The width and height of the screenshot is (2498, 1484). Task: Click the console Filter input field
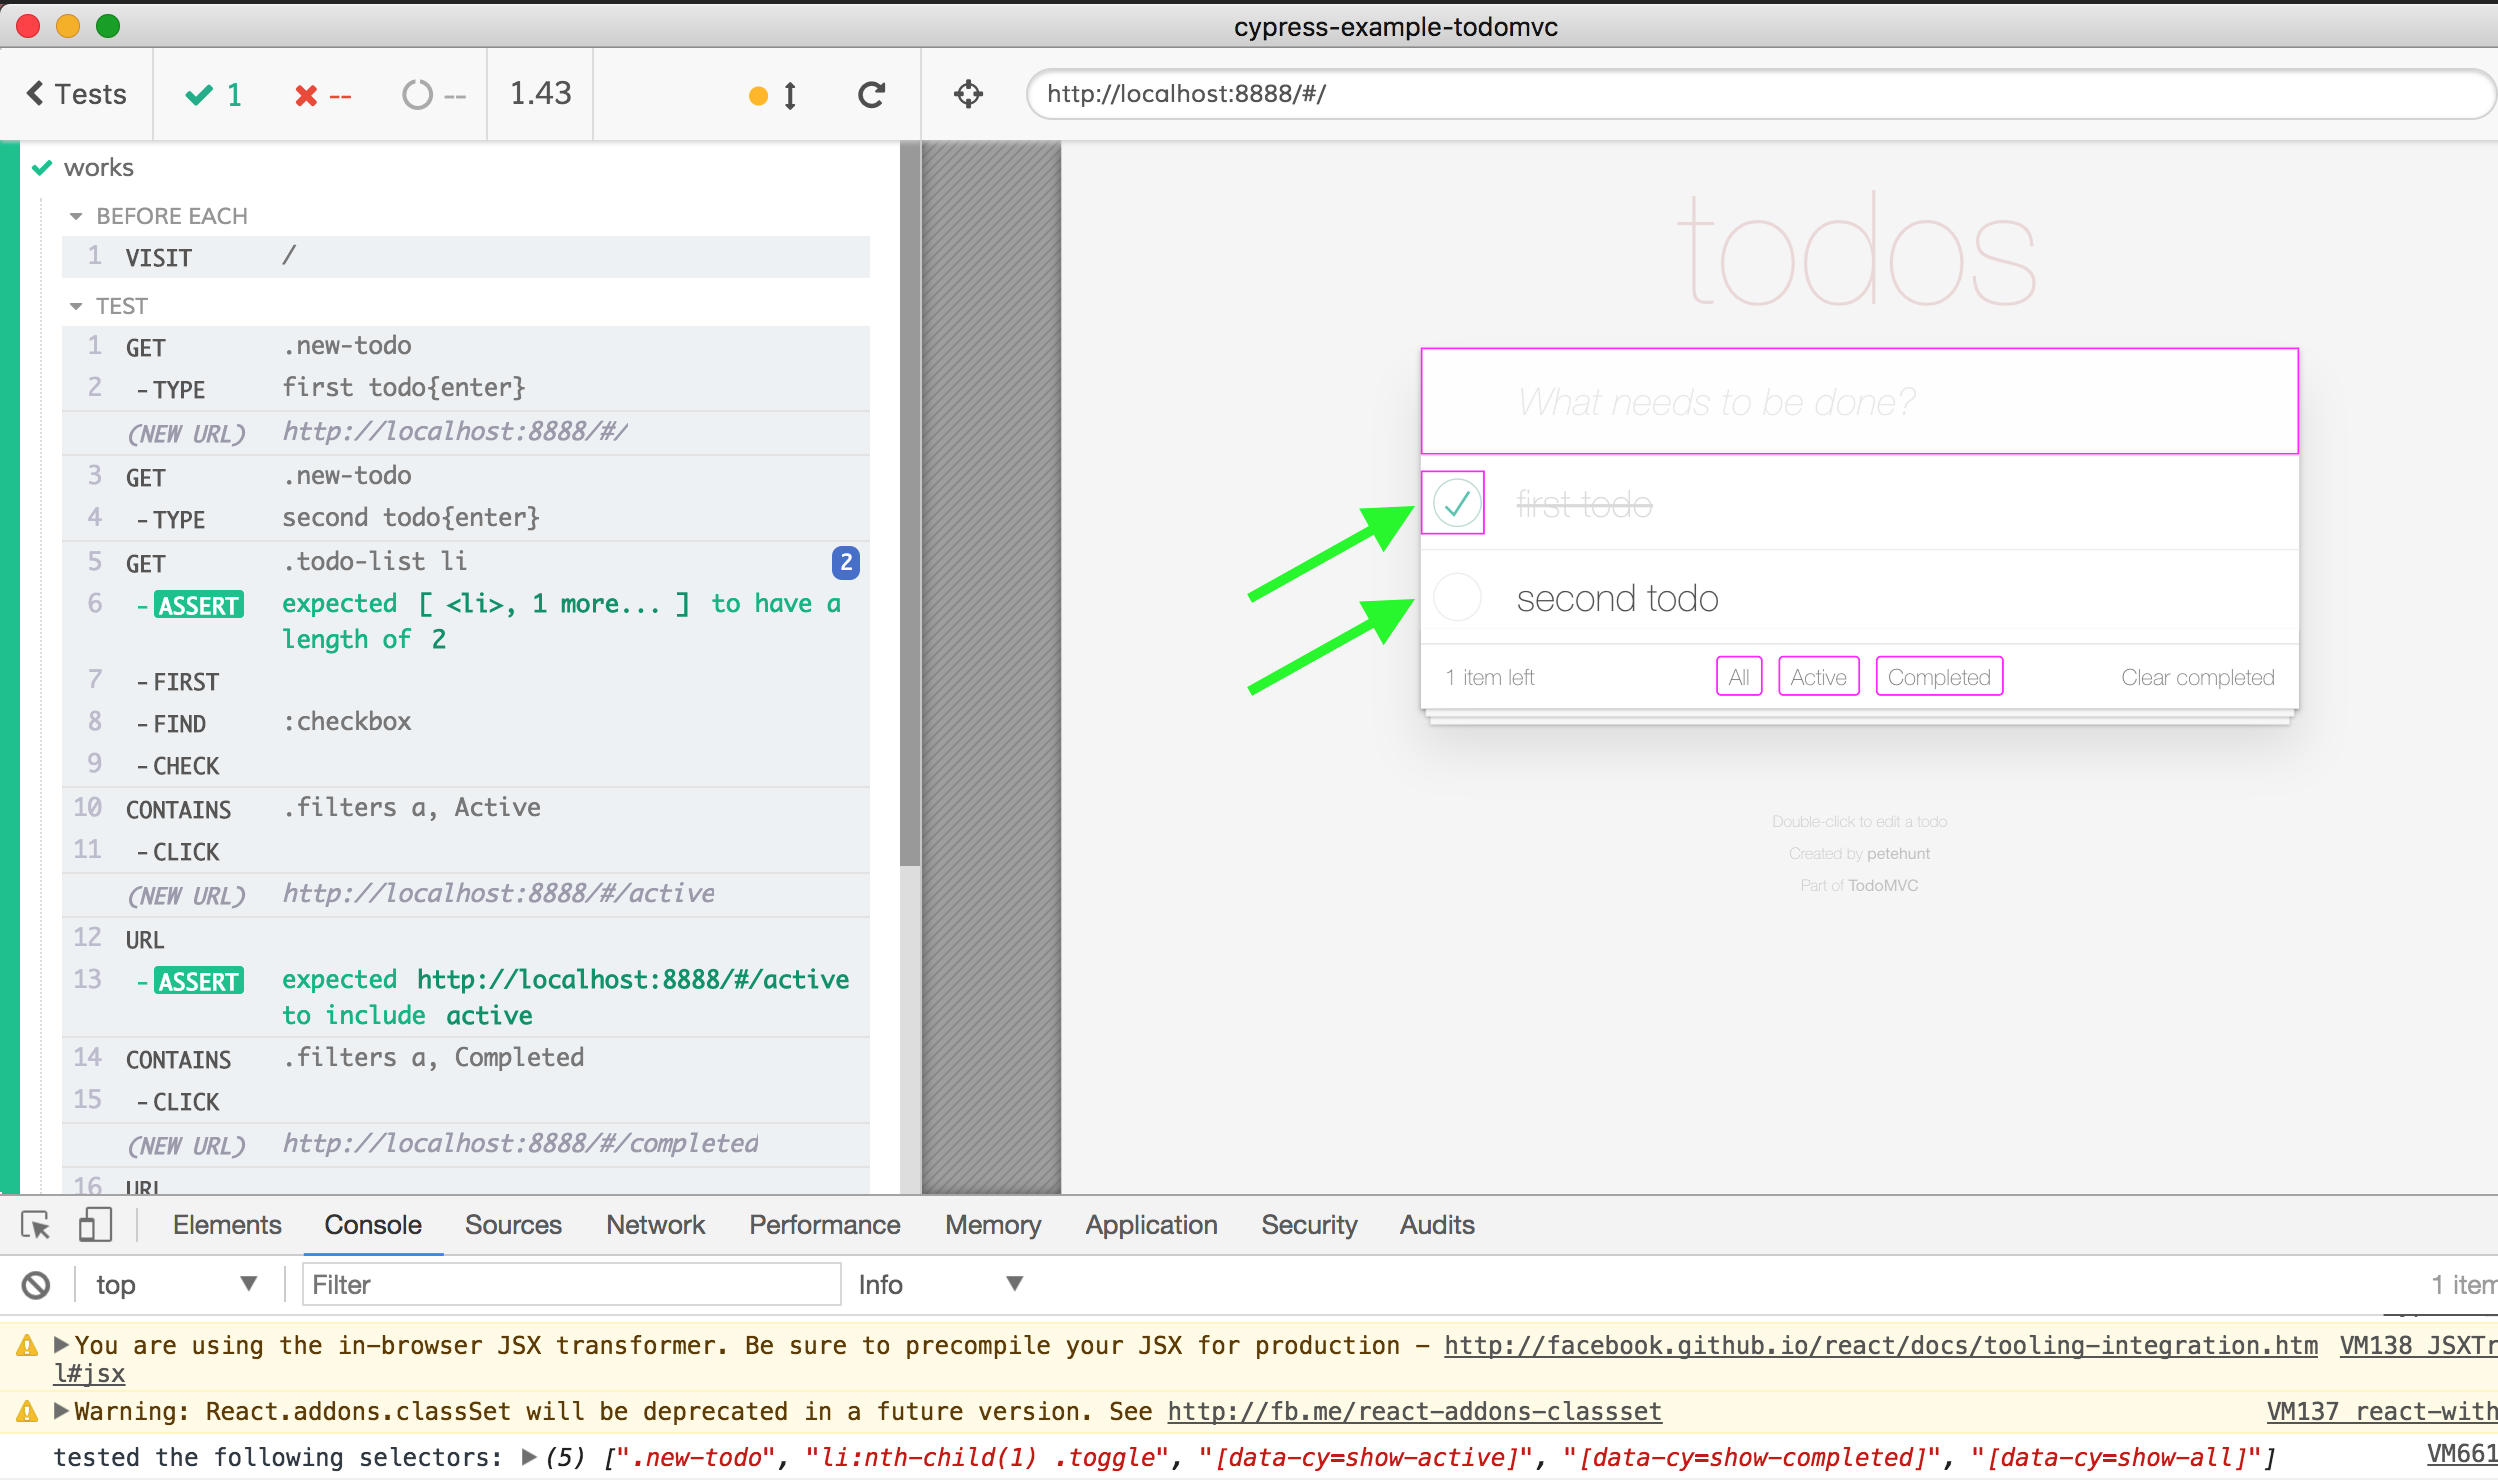(571, 1285)
